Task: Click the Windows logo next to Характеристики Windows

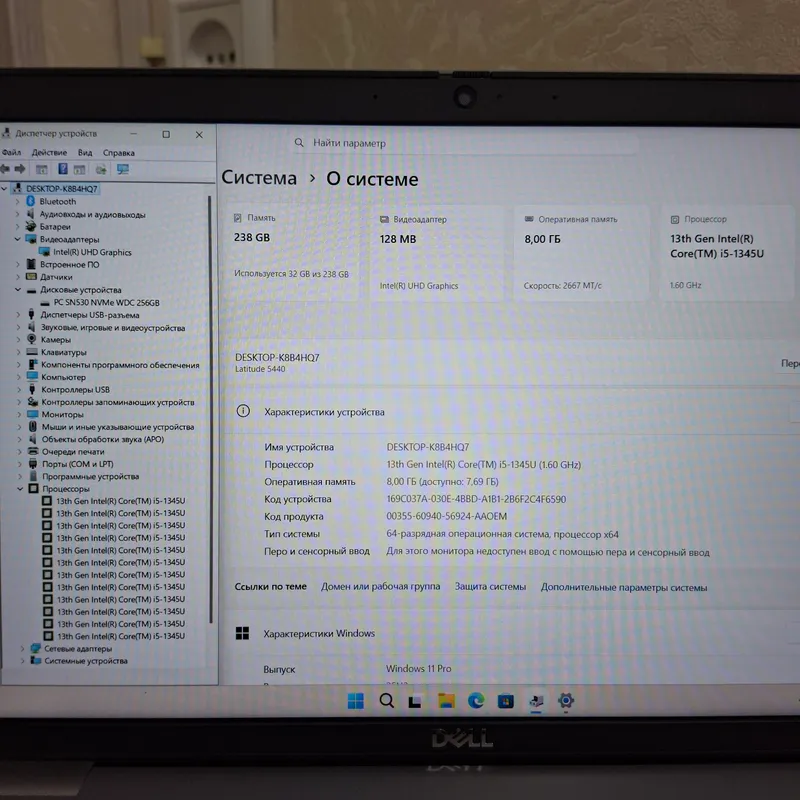Action: 242,633
